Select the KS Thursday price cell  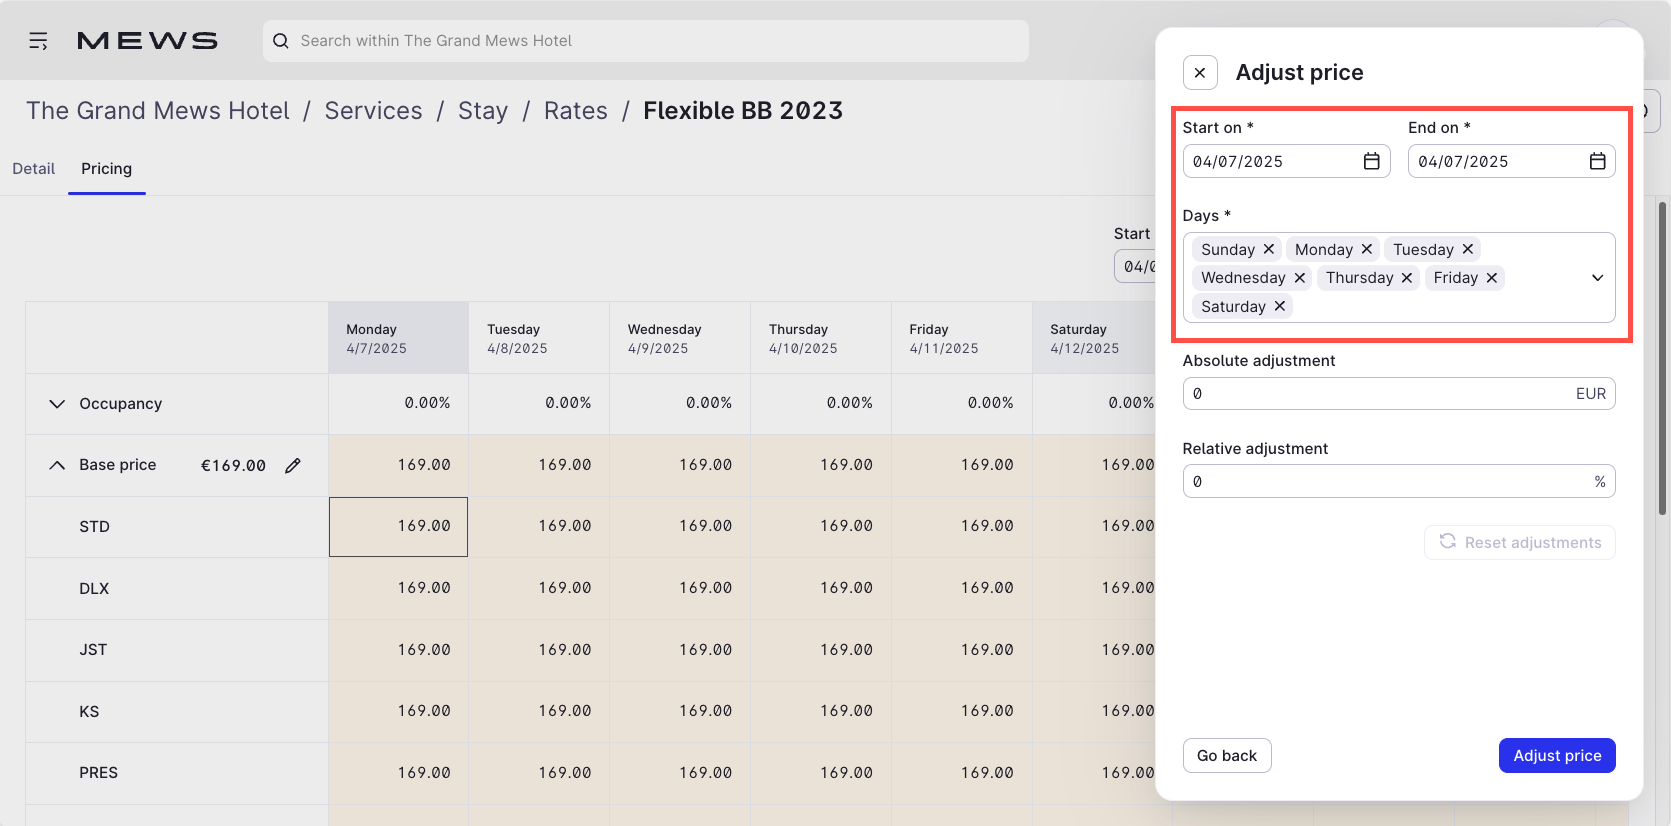(821, 711)
